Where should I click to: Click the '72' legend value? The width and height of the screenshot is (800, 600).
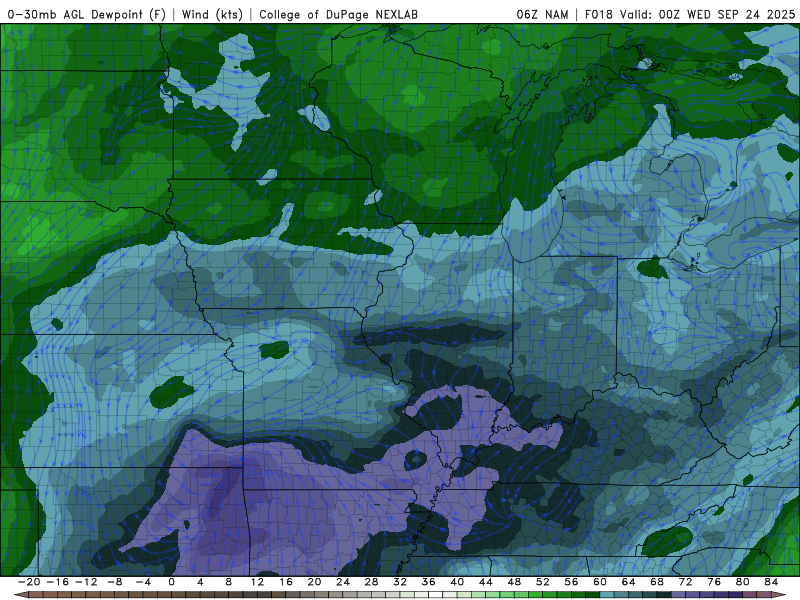(x=686, y=582)
